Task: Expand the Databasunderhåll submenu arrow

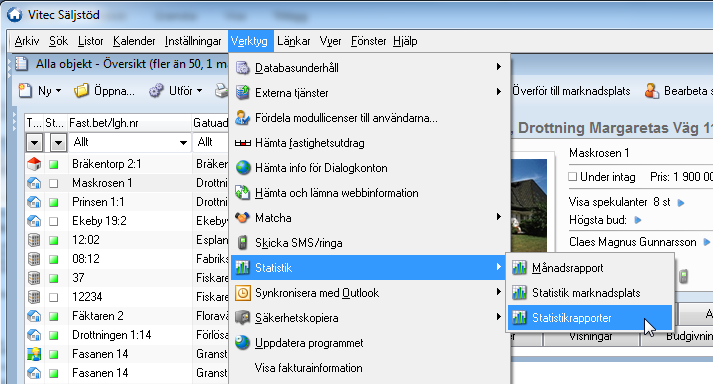Action: (x=499, y=67)
